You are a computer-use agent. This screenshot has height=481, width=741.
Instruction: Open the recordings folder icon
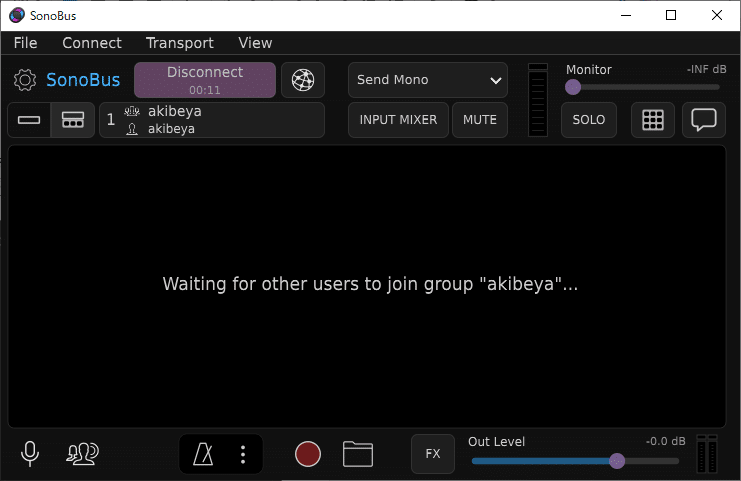click(x=358, y=454)
